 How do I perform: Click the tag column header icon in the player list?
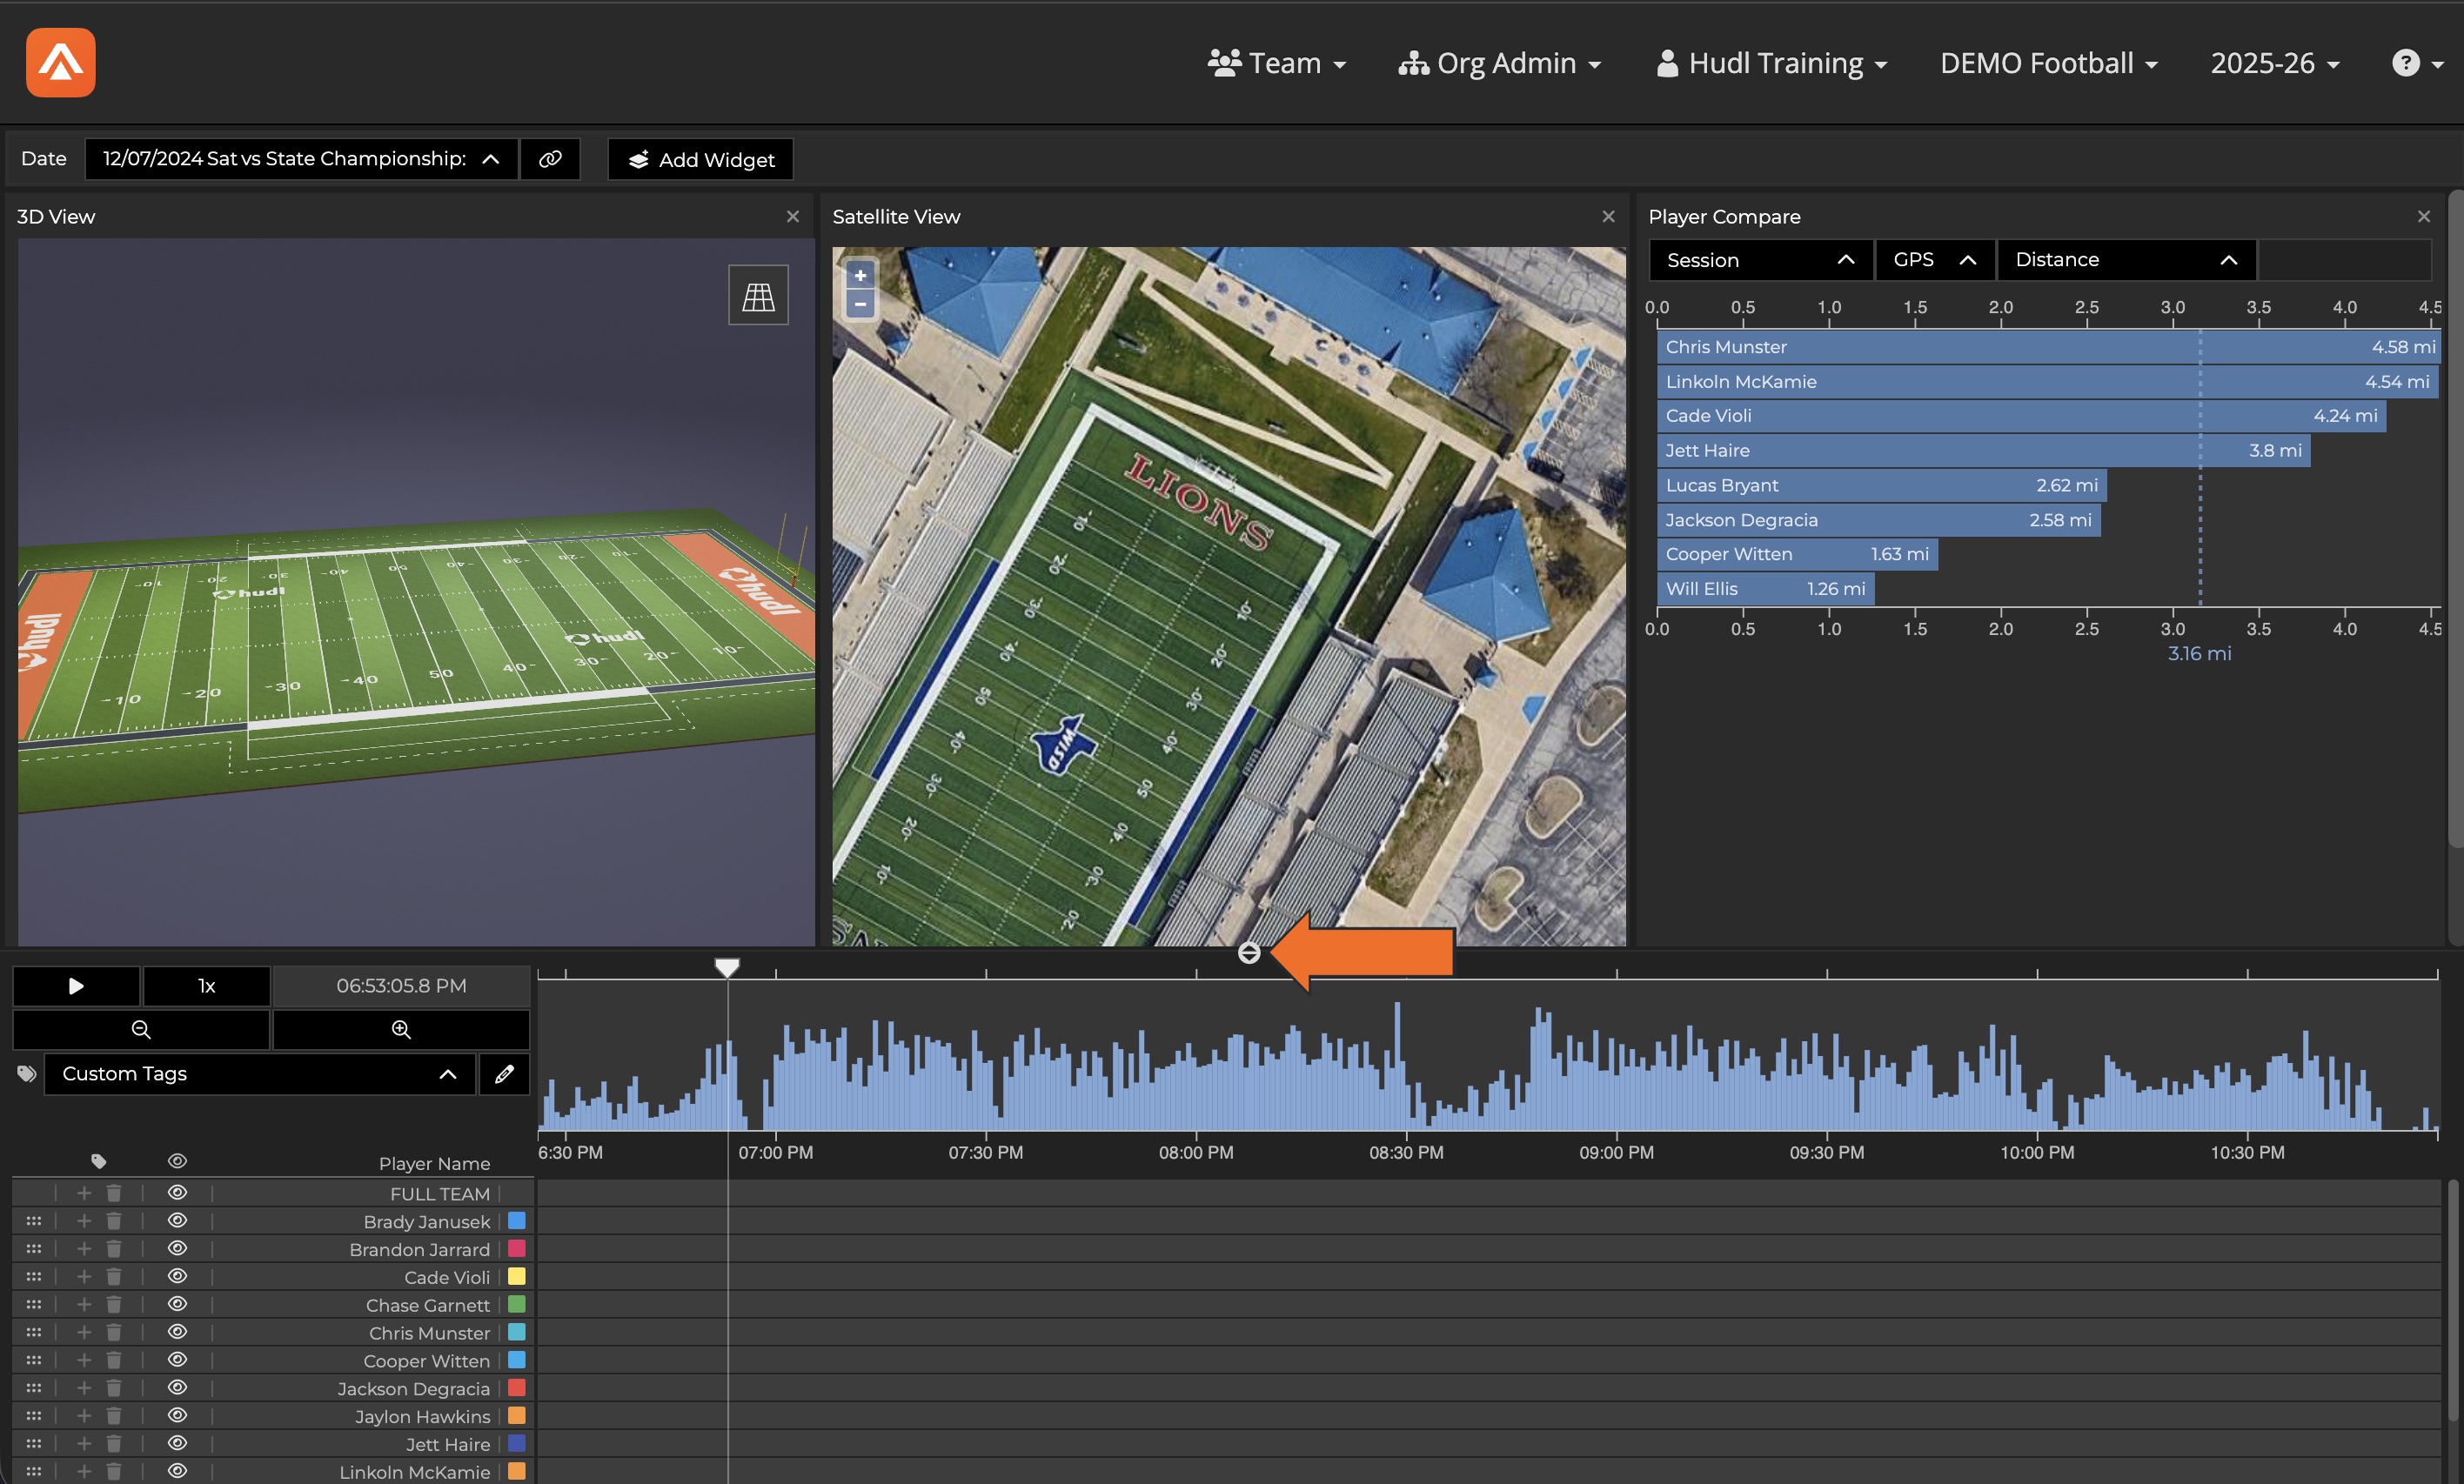tap(98, 1161)
